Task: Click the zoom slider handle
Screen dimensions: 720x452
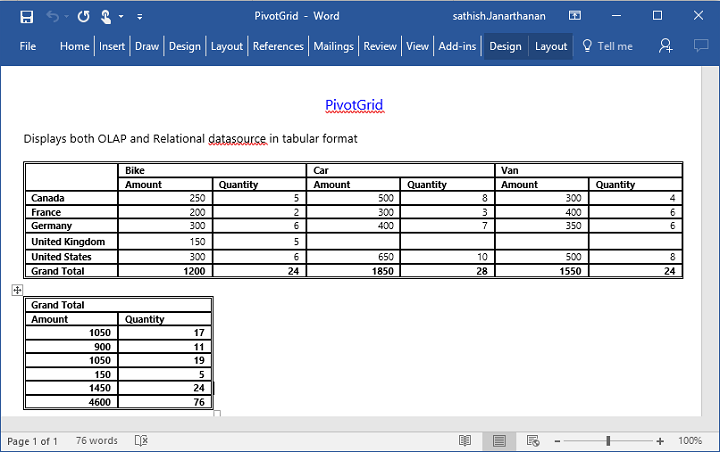Action: [608, 441]
